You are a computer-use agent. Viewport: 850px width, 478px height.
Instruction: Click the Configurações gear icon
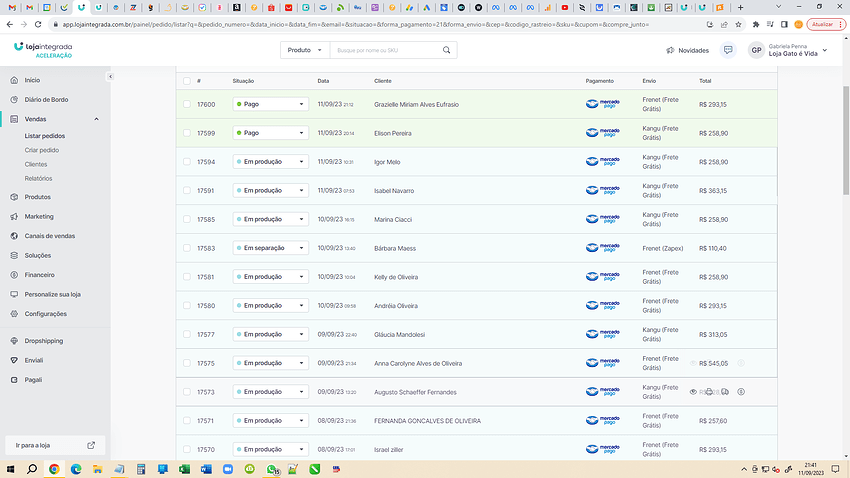tap(14, 314)
